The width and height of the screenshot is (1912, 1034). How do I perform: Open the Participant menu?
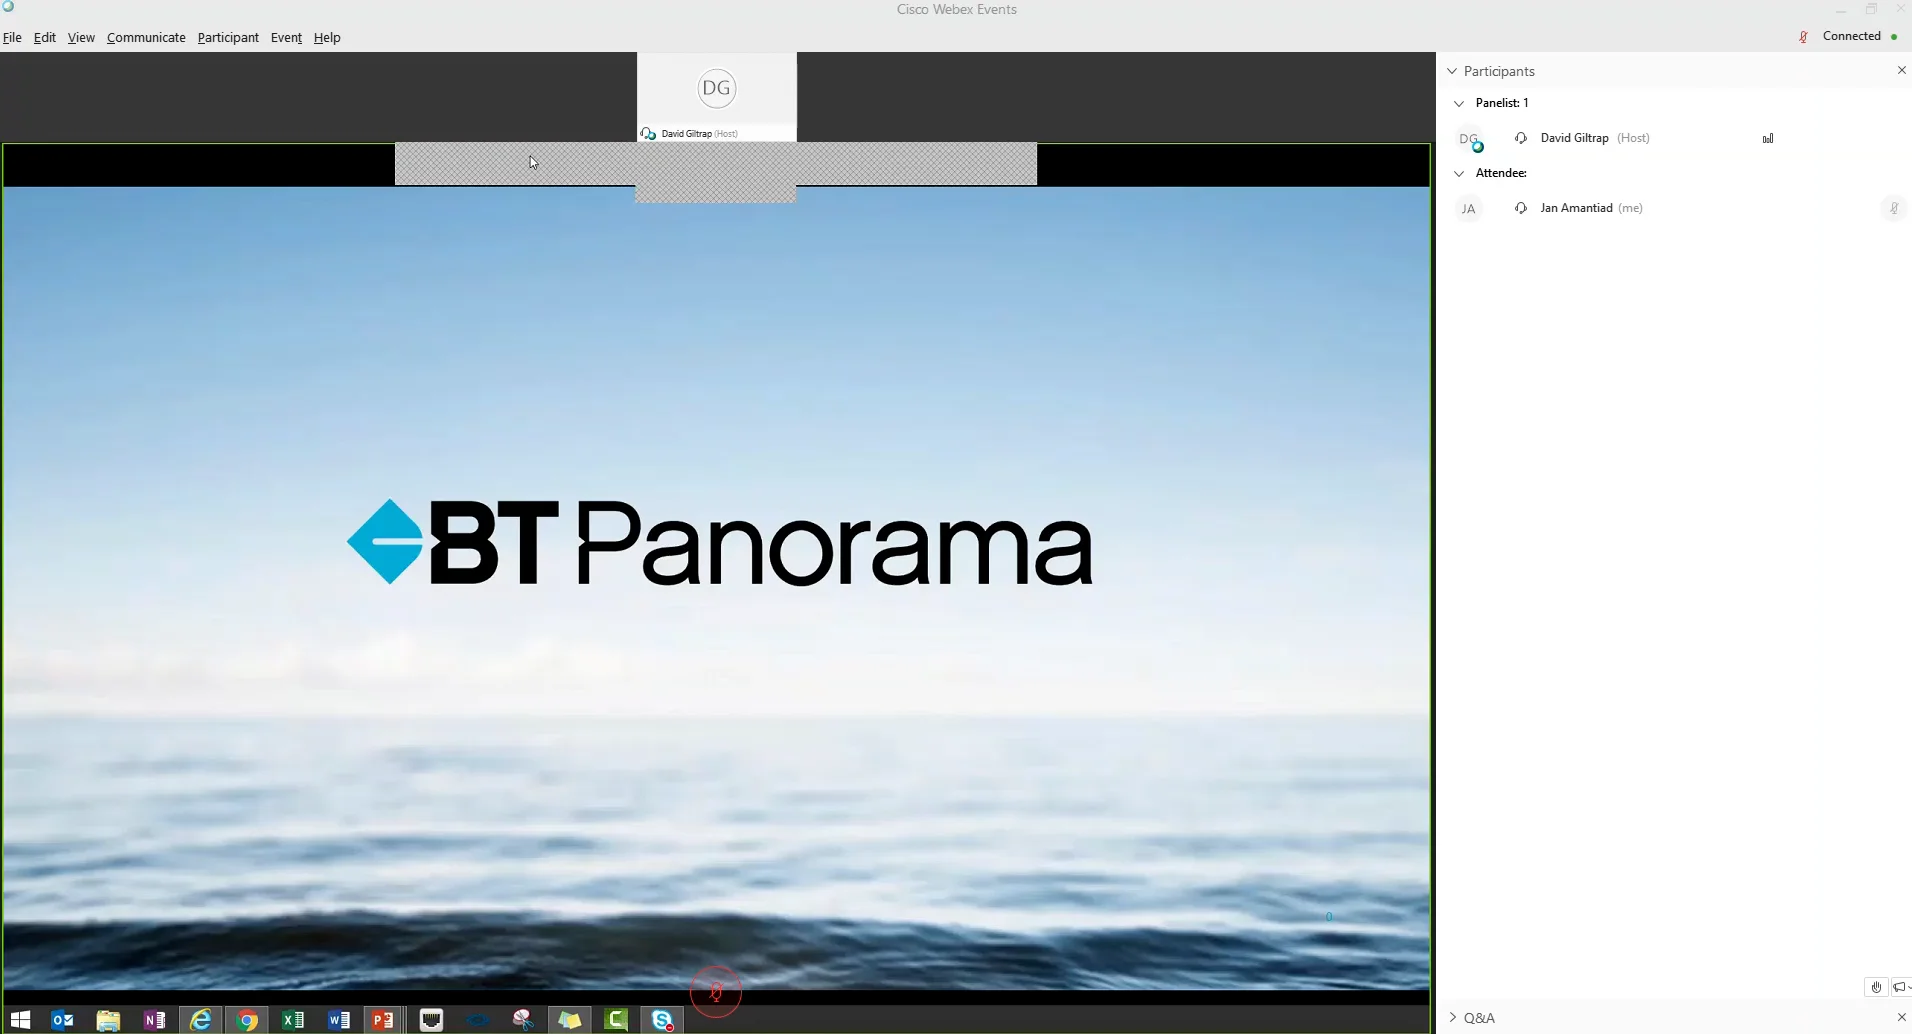(228, 37)
